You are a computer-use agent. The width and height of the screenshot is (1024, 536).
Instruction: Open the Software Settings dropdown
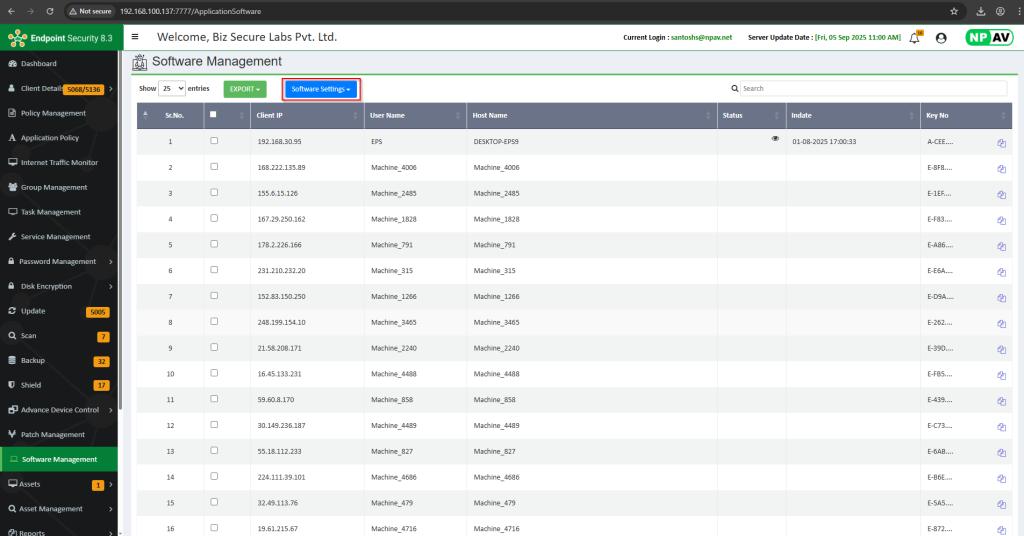pyautogui.click(x=321, y=89)
